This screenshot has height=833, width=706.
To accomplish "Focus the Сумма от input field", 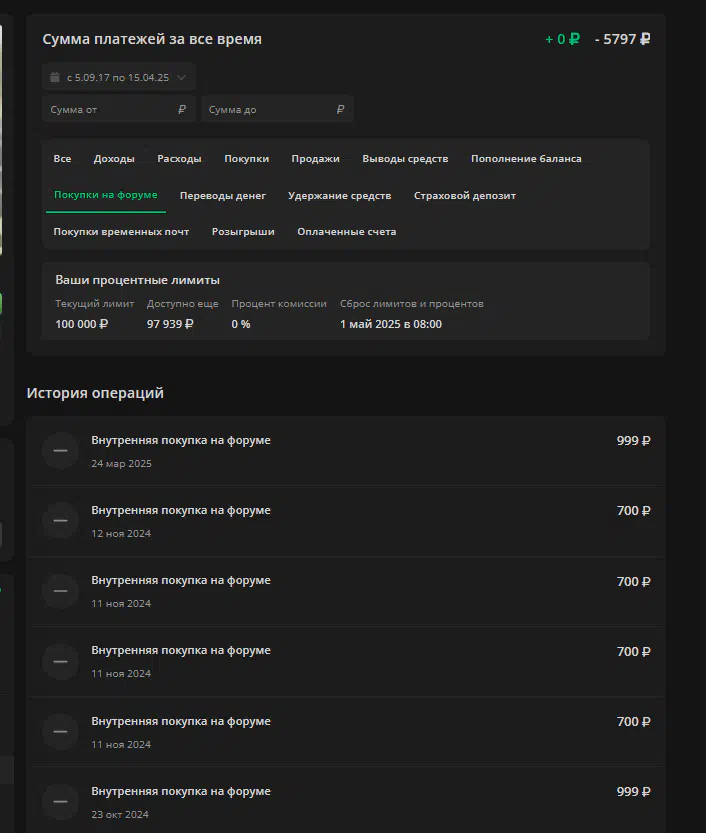I will (x=118, y=109).
